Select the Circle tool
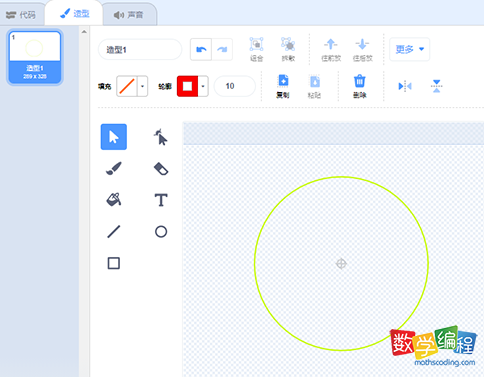The image size is (484, 377). click(x=161, y=232)
